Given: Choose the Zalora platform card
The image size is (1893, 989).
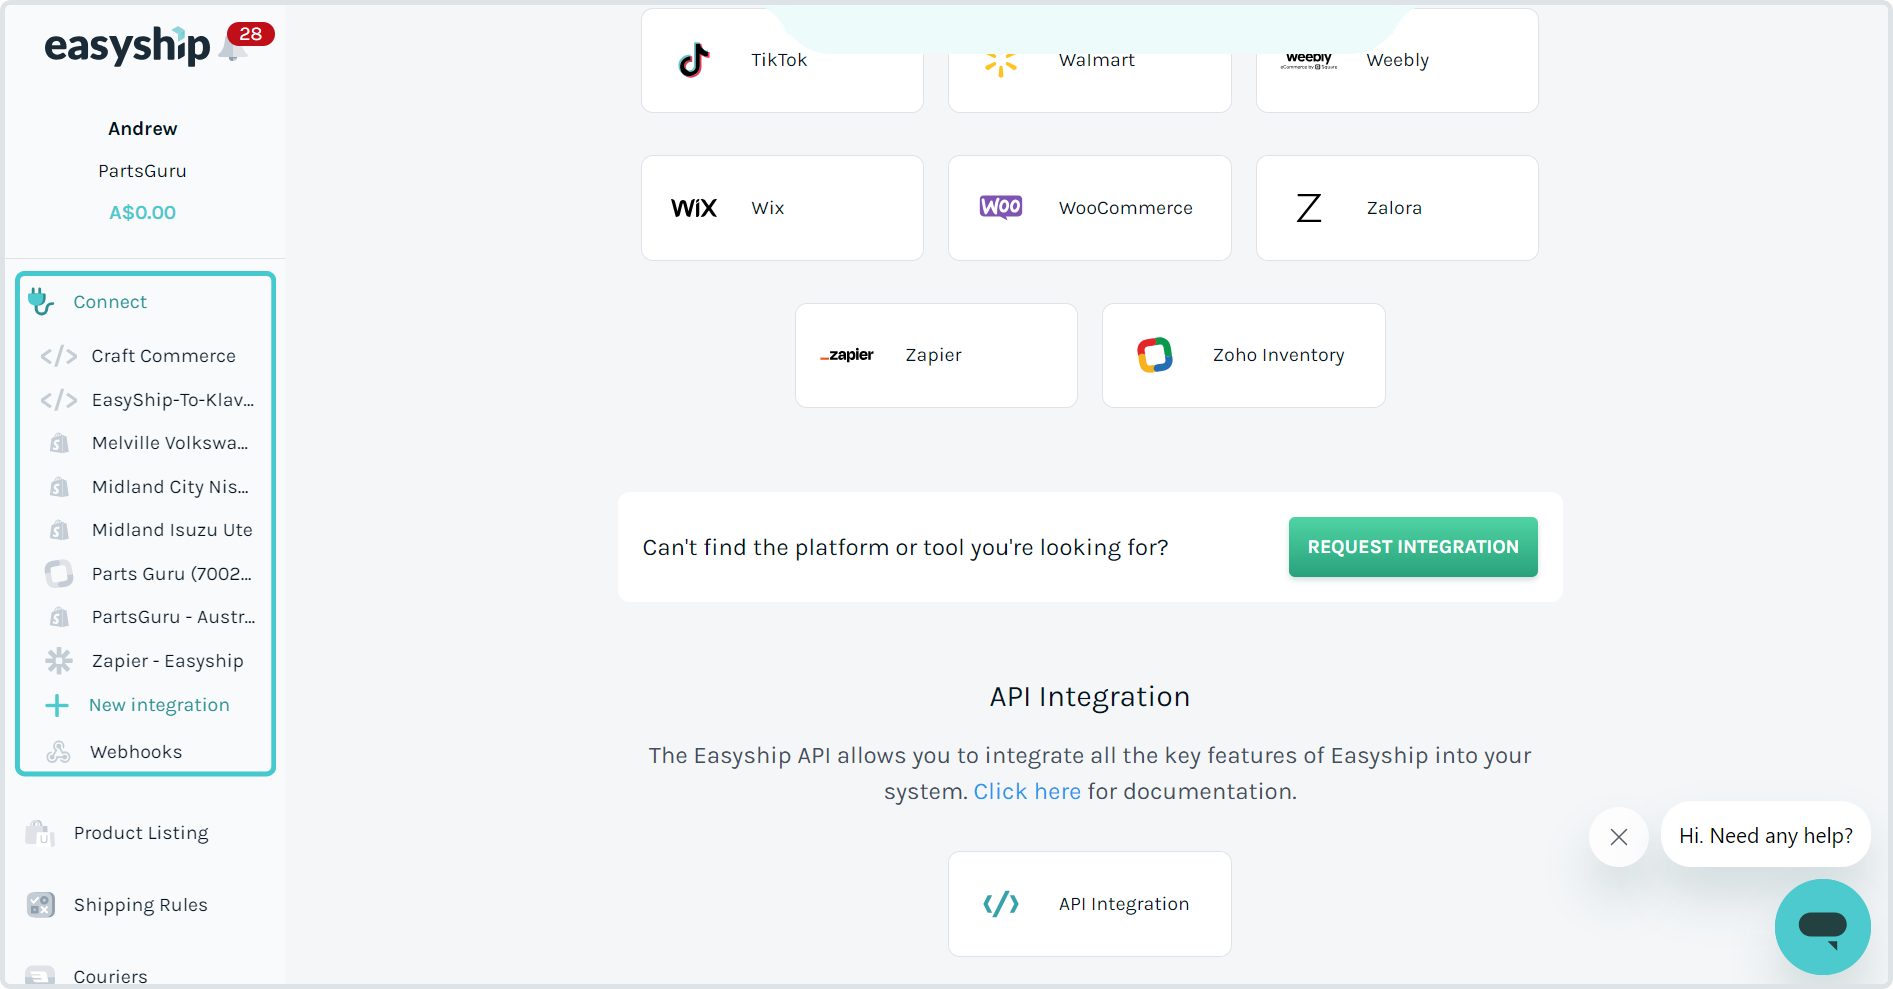Looking at the screenshot, I should coord(1397,208).
